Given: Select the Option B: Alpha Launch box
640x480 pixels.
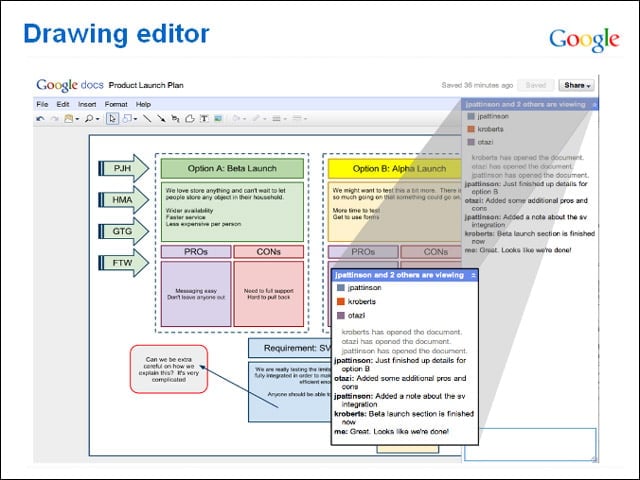Looking at the screenshot, I should click(x=395, y=169).
